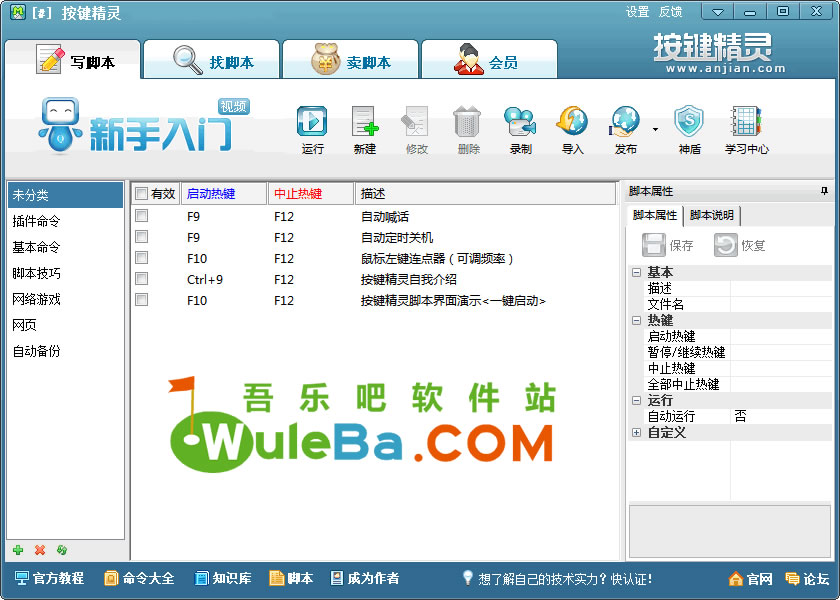Image resolution: width=840 pixels, height=600 pixels.
Task: Import a script using 导入
Action: click(x=572, y=130)
